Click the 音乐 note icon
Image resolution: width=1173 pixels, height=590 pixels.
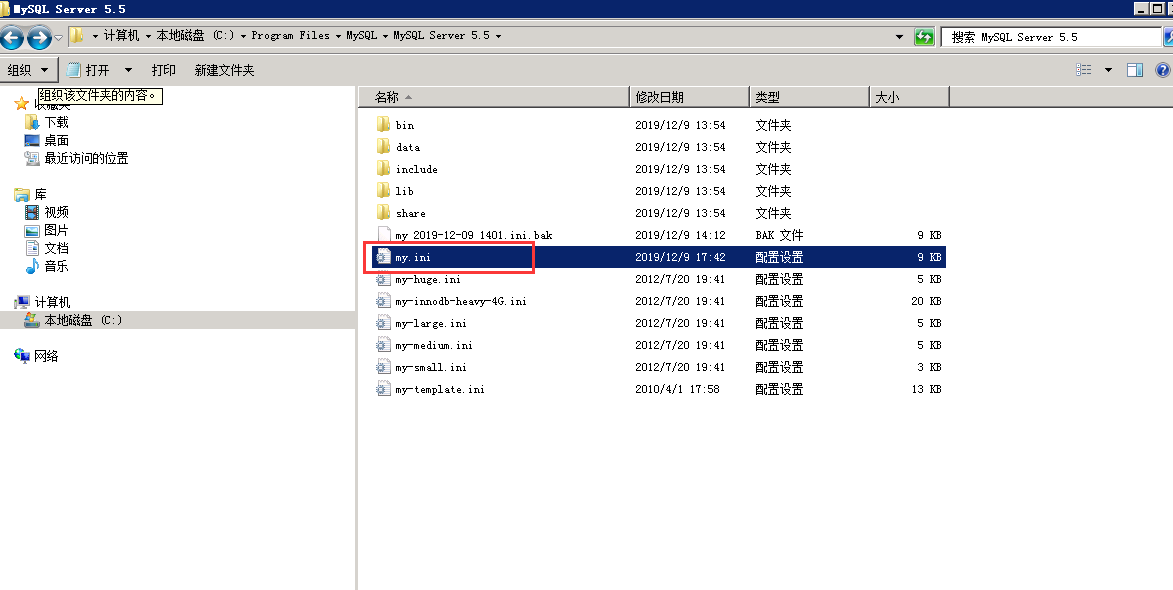(x=32, y=265)
